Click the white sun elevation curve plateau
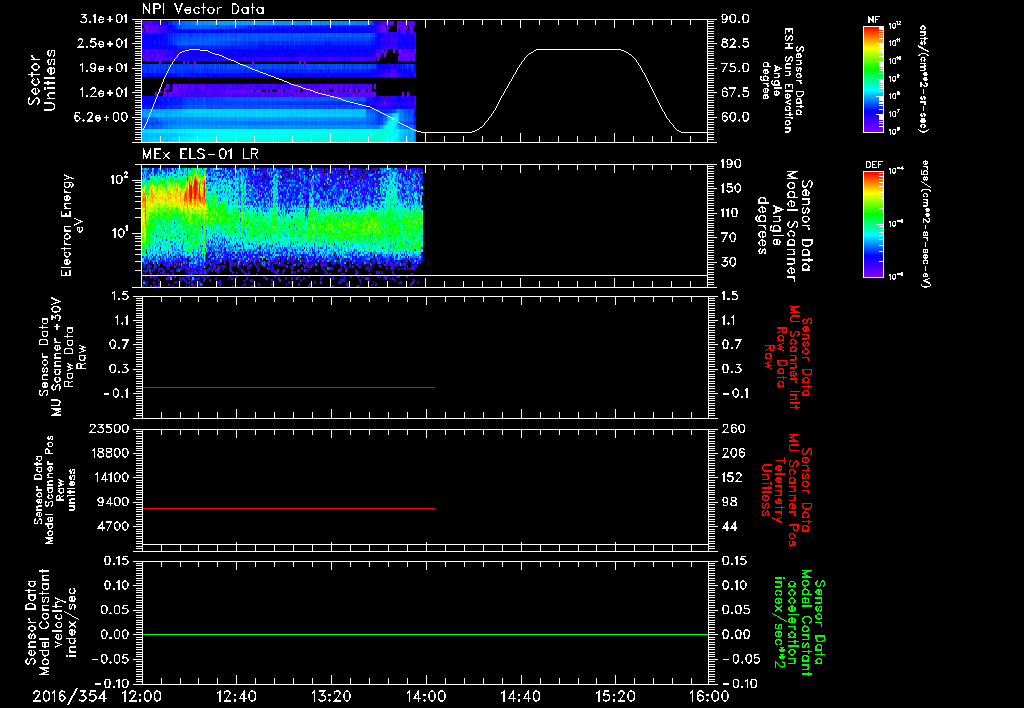The height and width of the screenshot is (708, 1024). pos(579,49)
